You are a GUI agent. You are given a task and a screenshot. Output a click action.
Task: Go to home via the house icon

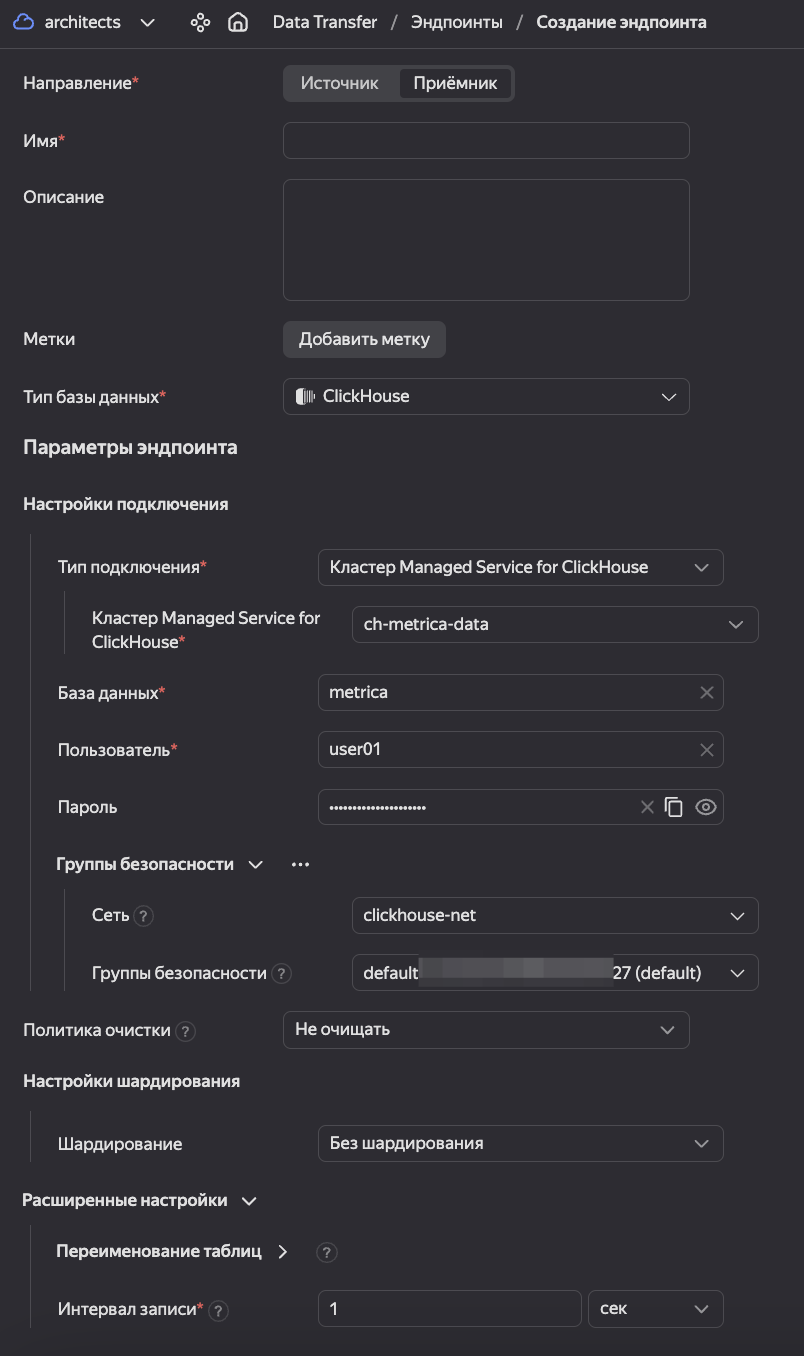(238, 22)
